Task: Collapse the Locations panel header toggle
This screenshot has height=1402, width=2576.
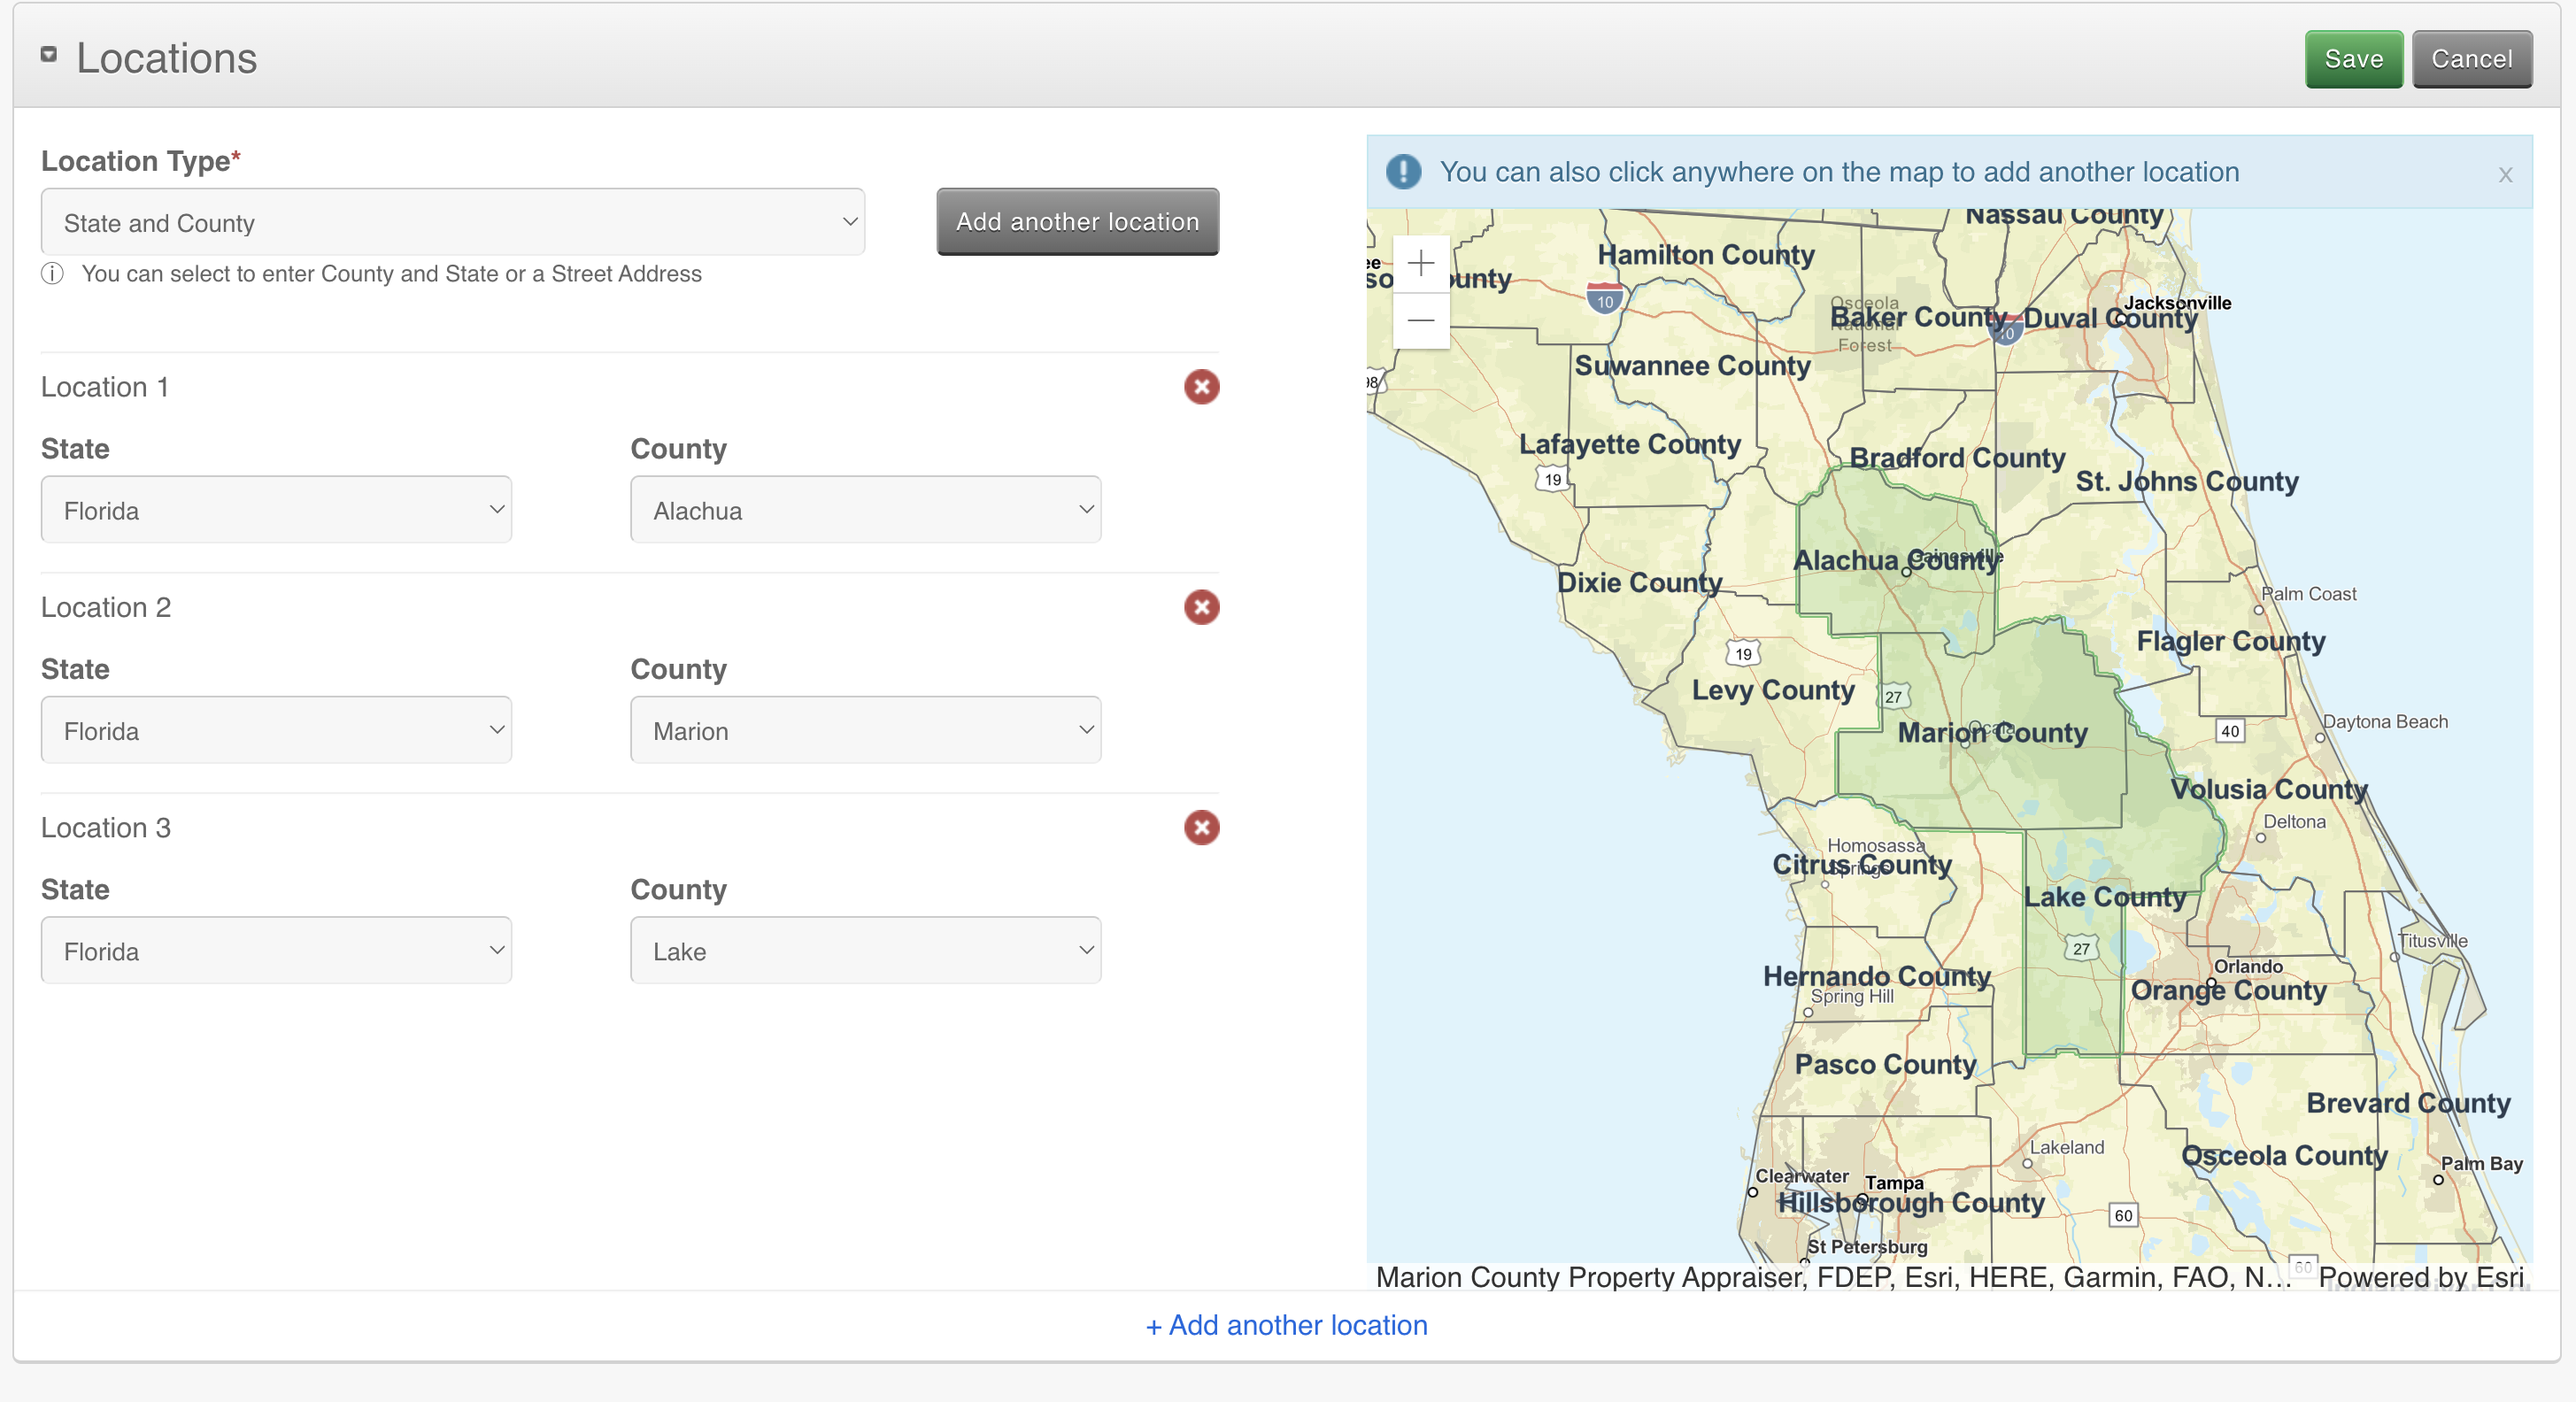Action: [48, 55]
